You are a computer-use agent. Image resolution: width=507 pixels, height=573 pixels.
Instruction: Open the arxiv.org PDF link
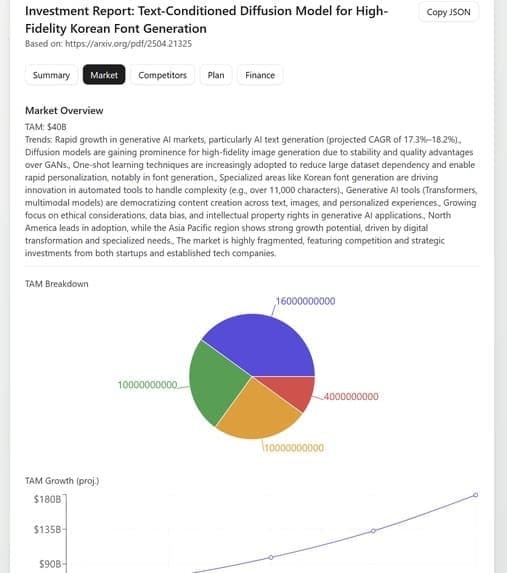click(128, 44)
